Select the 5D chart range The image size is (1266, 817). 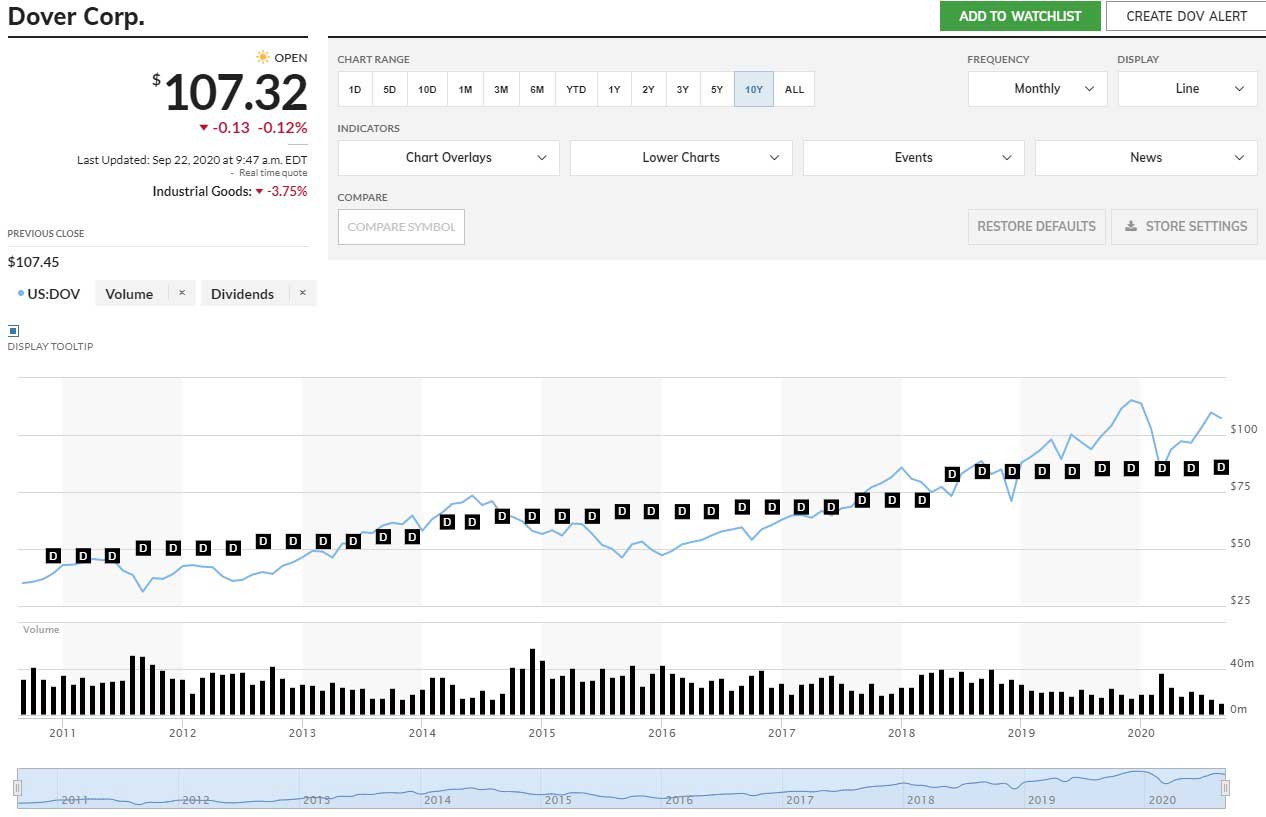click(390, 89)
